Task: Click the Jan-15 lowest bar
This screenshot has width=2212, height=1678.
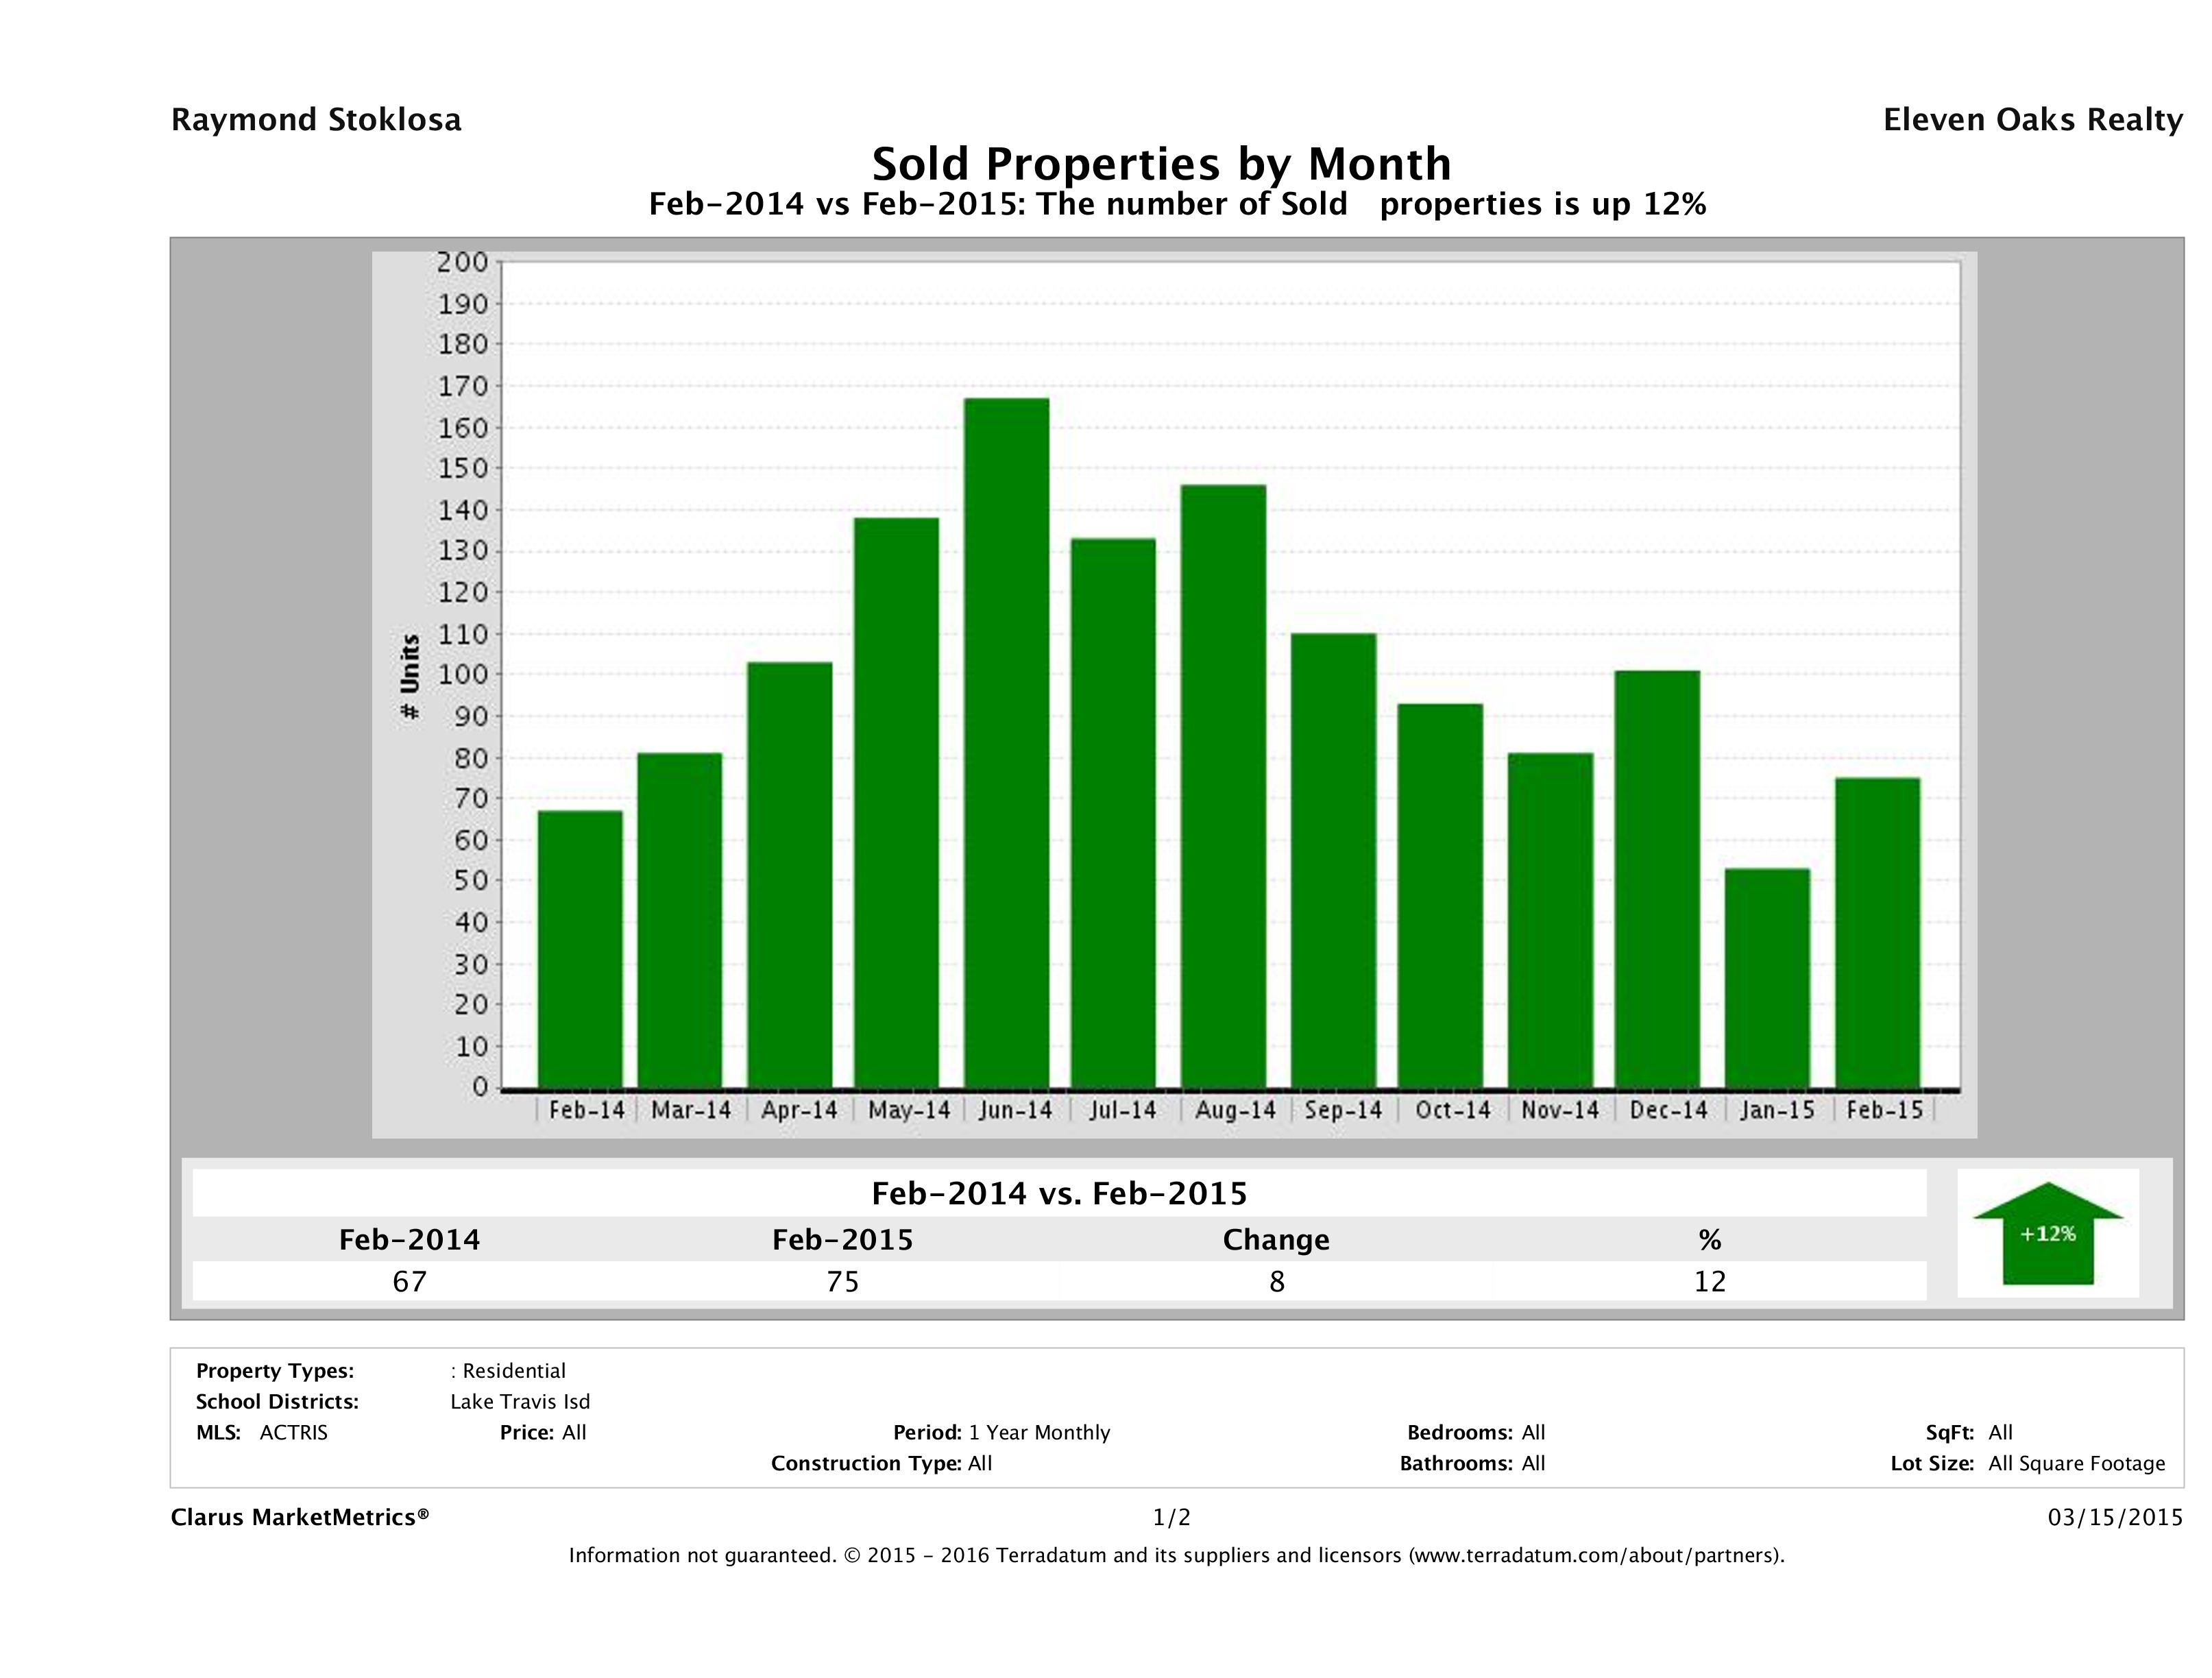Action: coord(1767,977)
